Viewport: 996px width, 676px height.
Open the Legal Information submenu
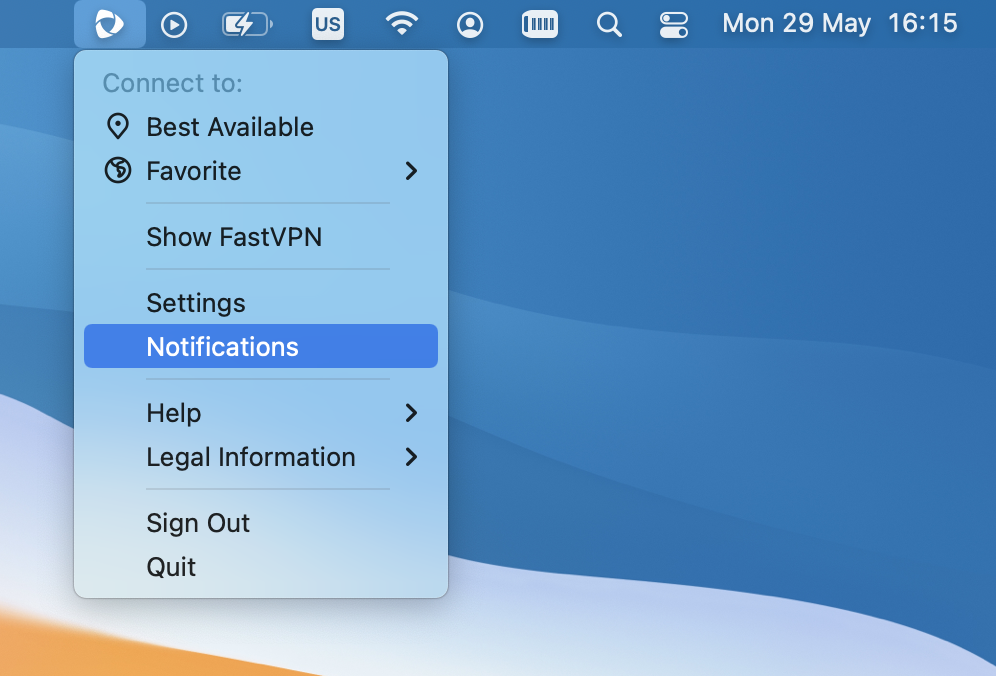[x=261, y=457]
